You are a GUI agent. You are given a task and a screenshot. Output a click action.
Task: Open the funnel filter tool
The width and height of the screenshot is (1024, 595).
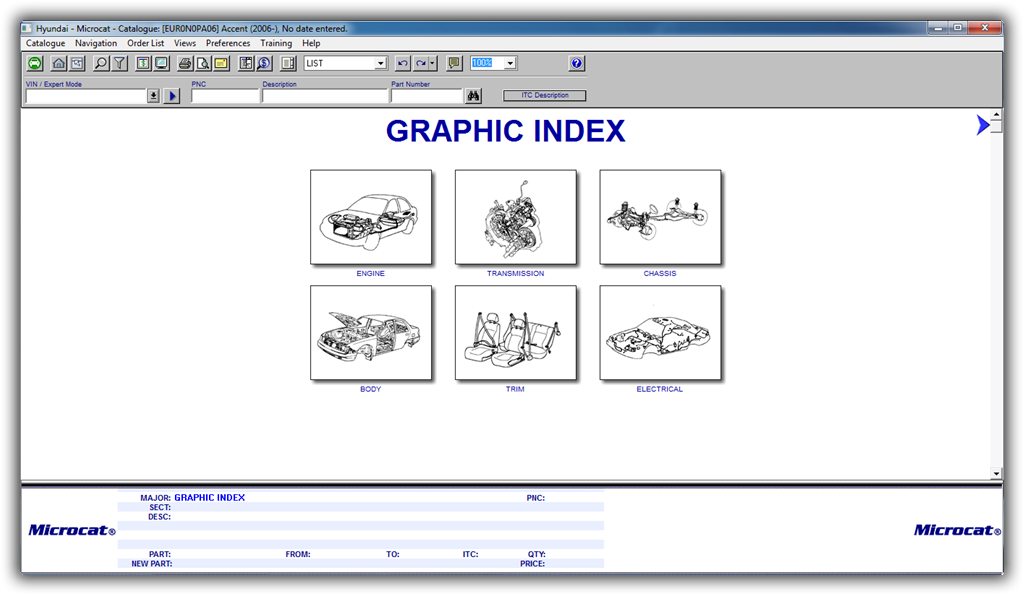[120, 63]
